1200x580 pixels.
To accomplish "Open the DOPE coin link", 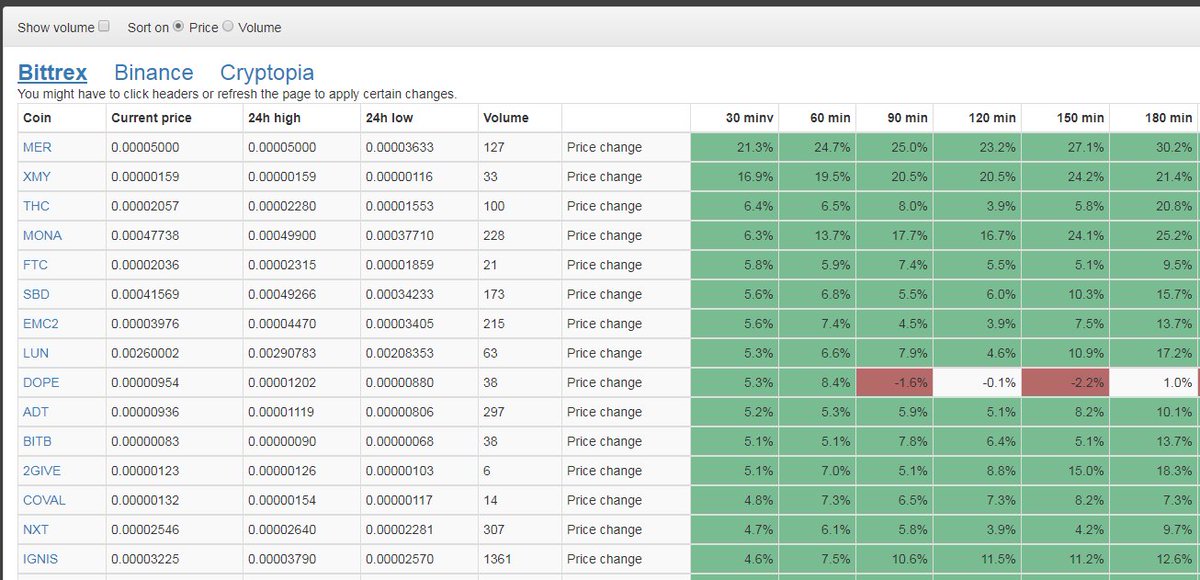I will 40,382.
